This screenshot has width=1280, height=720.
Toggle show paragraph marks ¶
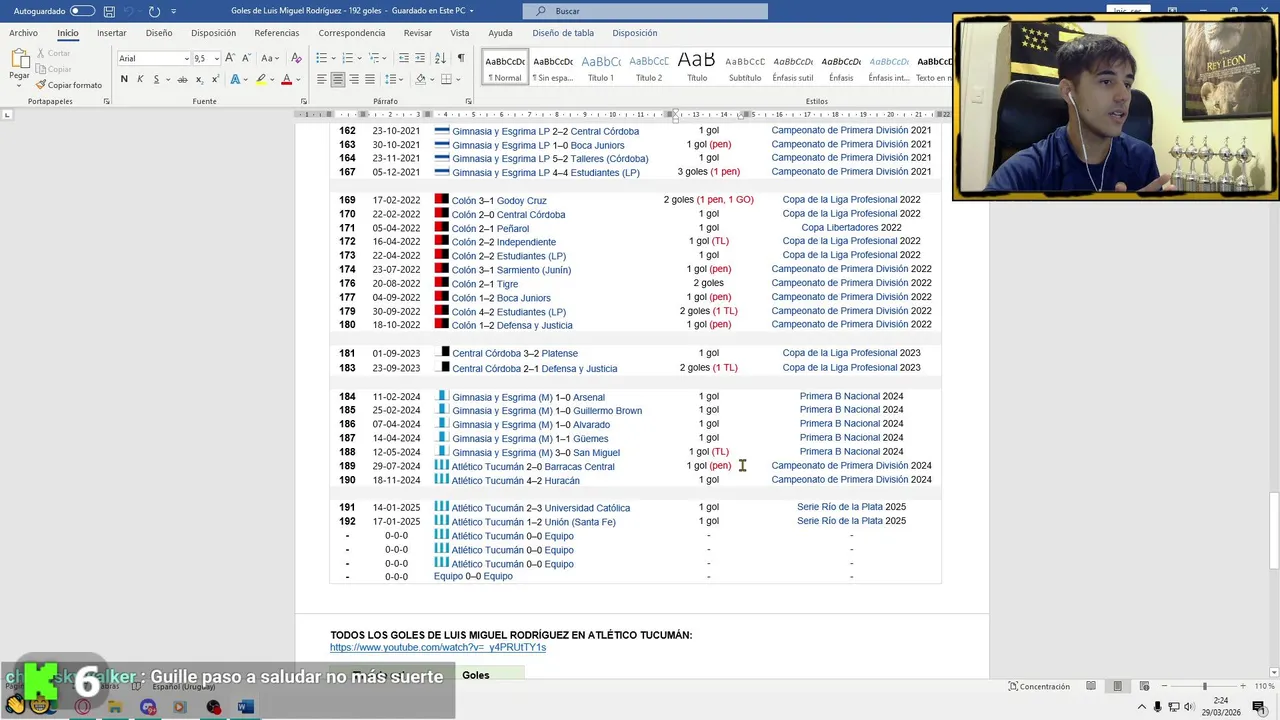461,58
